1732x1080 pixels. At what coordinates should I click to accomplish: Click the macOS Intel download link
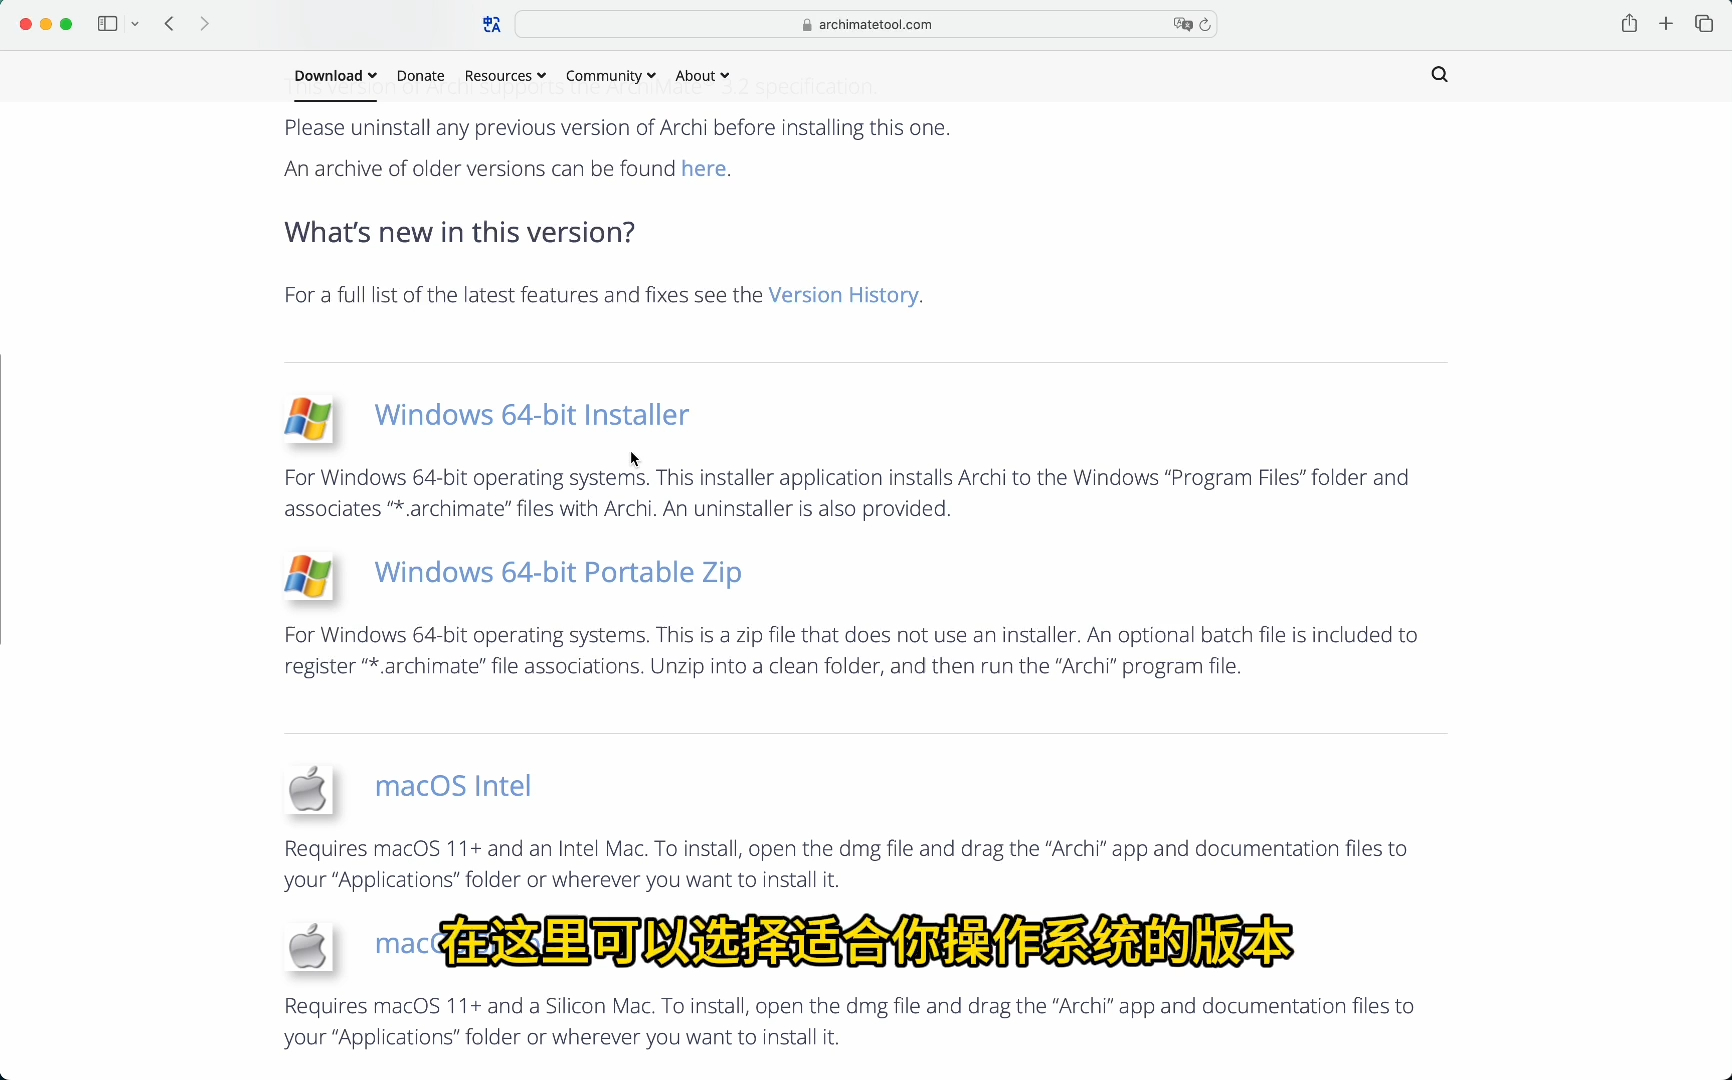(x=452, y=786)
